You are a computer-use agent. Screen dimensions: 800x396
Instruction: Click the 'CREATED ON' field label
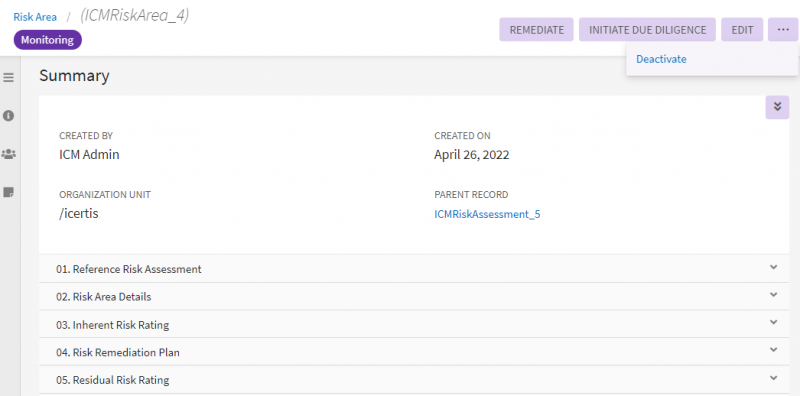point(462,136)
